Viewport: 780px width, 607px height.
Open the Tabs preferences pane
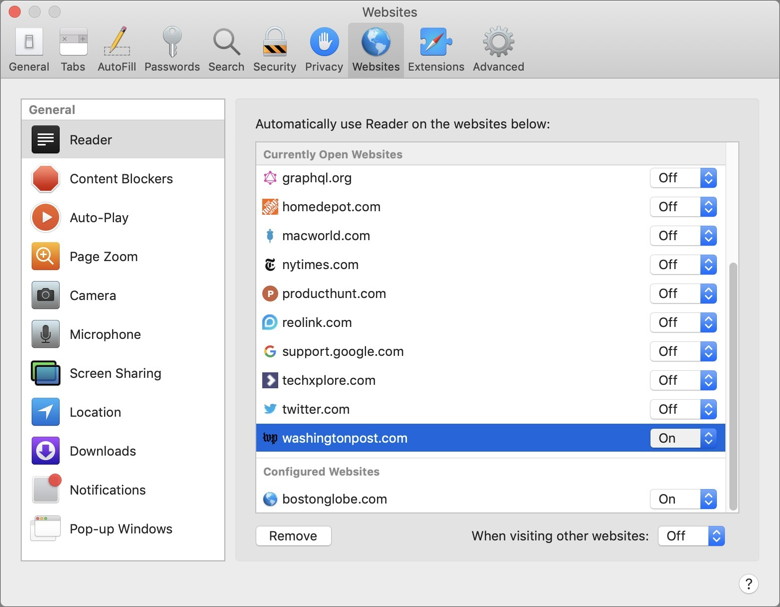(73, 50)
